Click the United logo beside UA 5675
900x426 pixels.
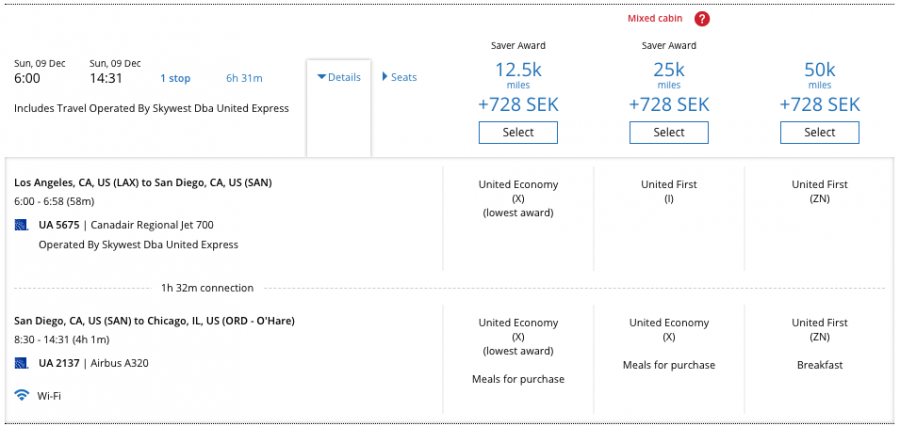21,224
